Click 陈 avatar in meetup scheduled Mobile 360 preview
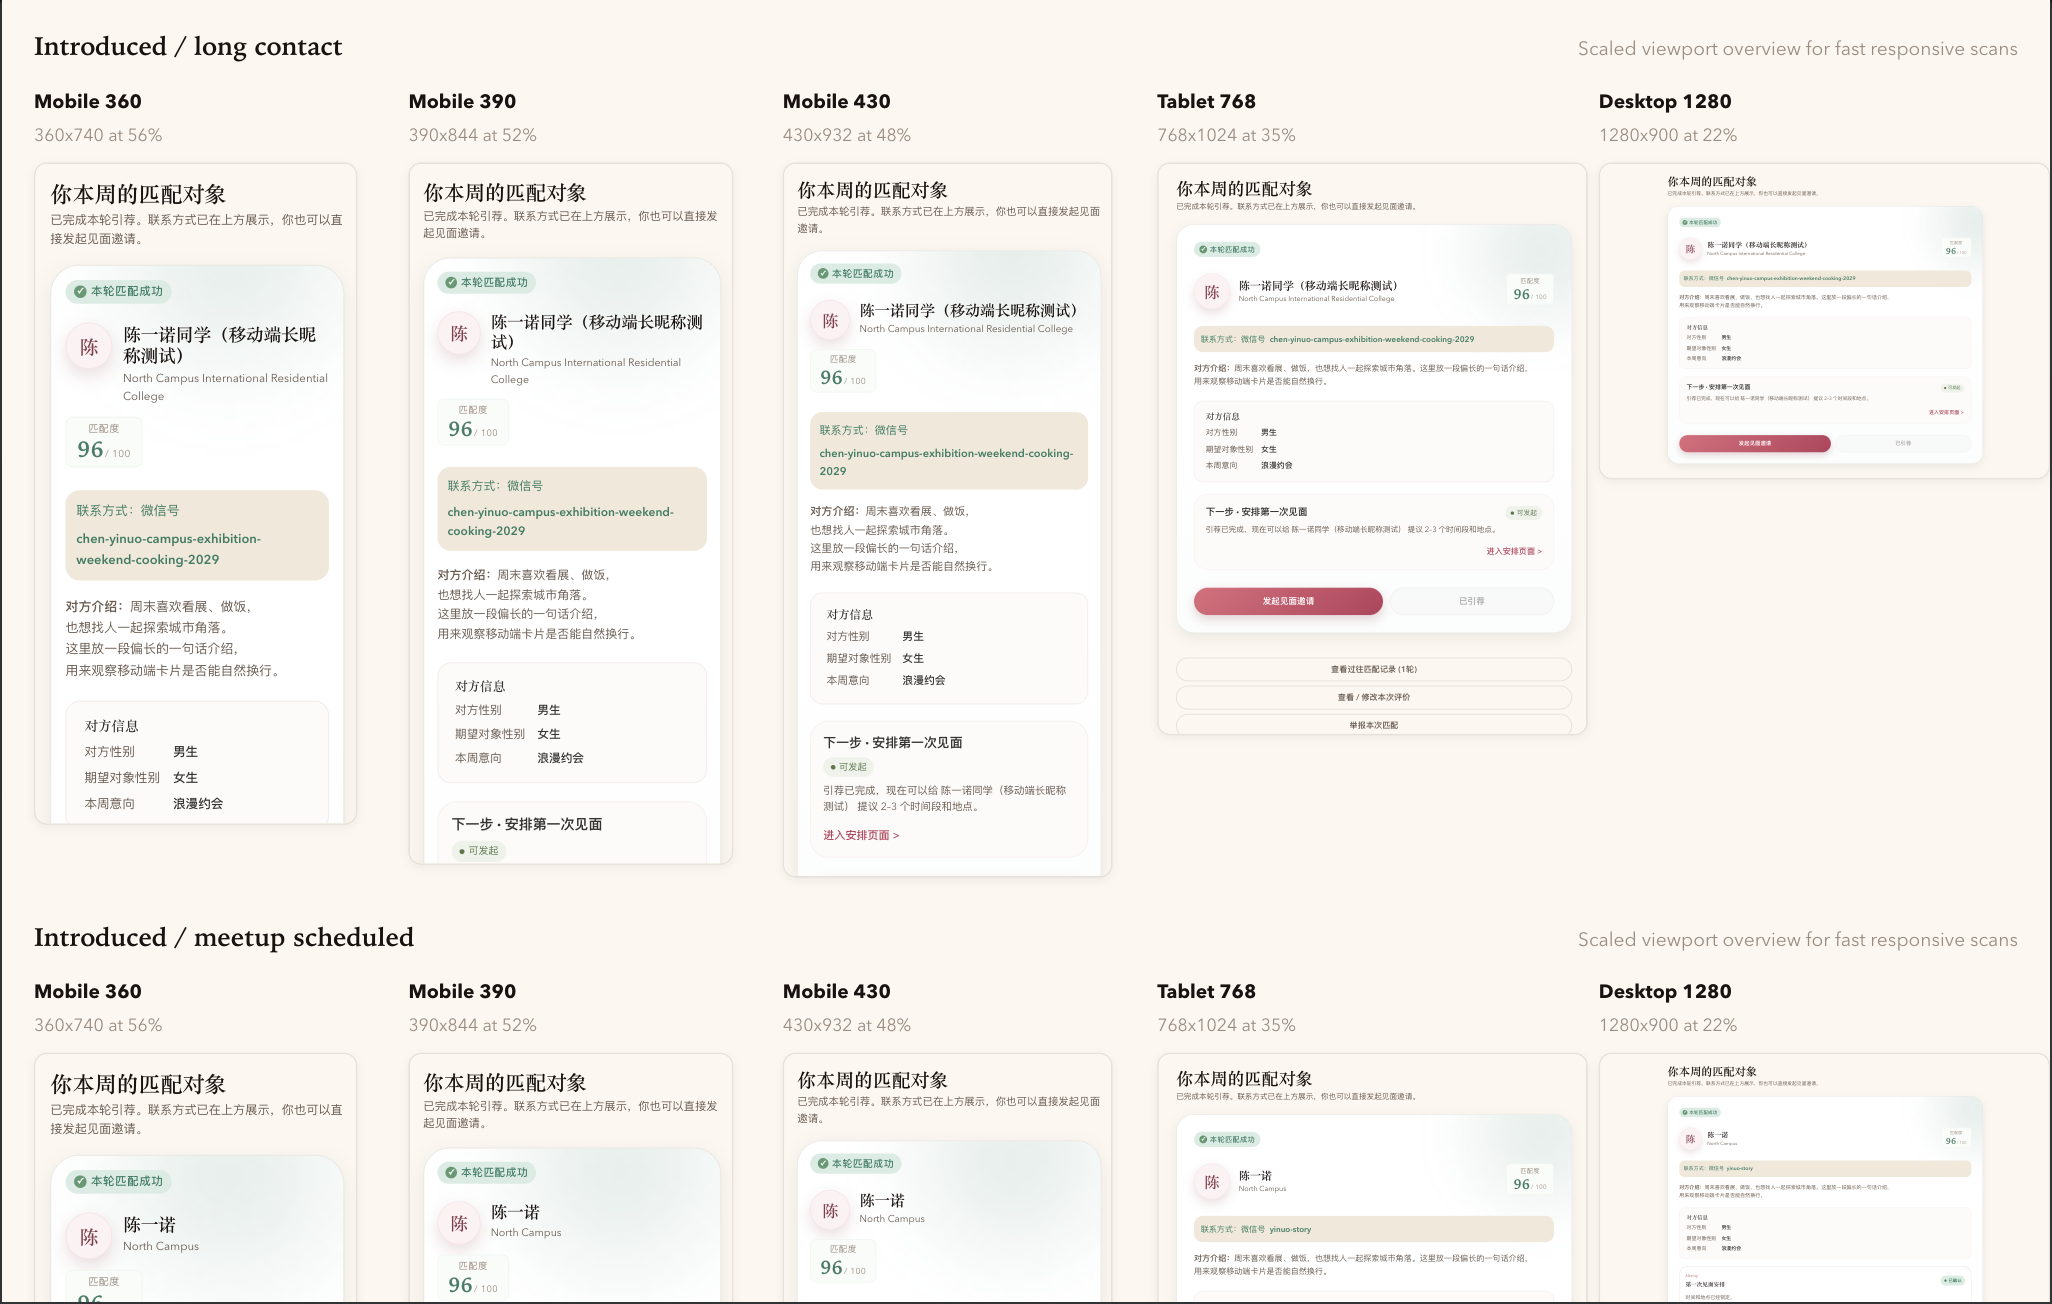Viewport: 2052px width, 1304px height. coord(89,1237)
